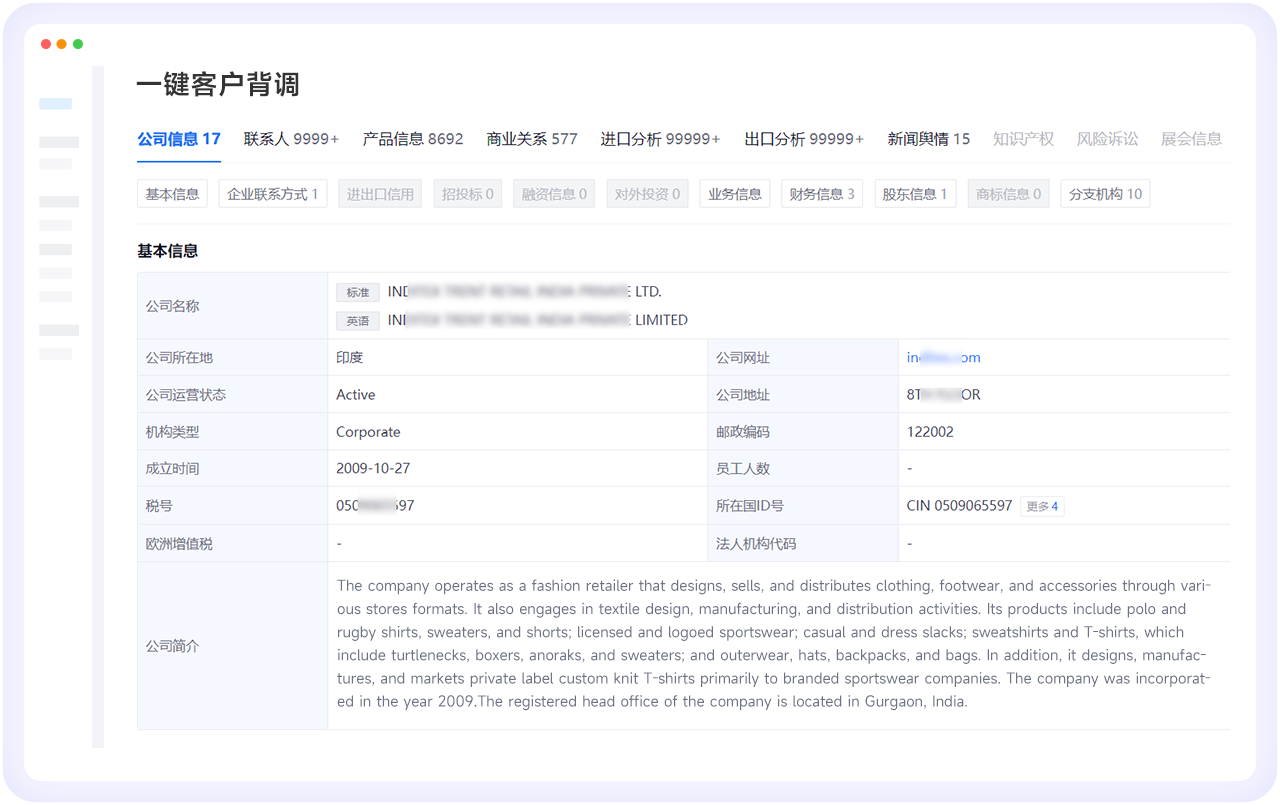Click the 企业联系方式 1 button
This screenshot has height=805, width=1280.
pyautogui.click(x=272, y=194)
